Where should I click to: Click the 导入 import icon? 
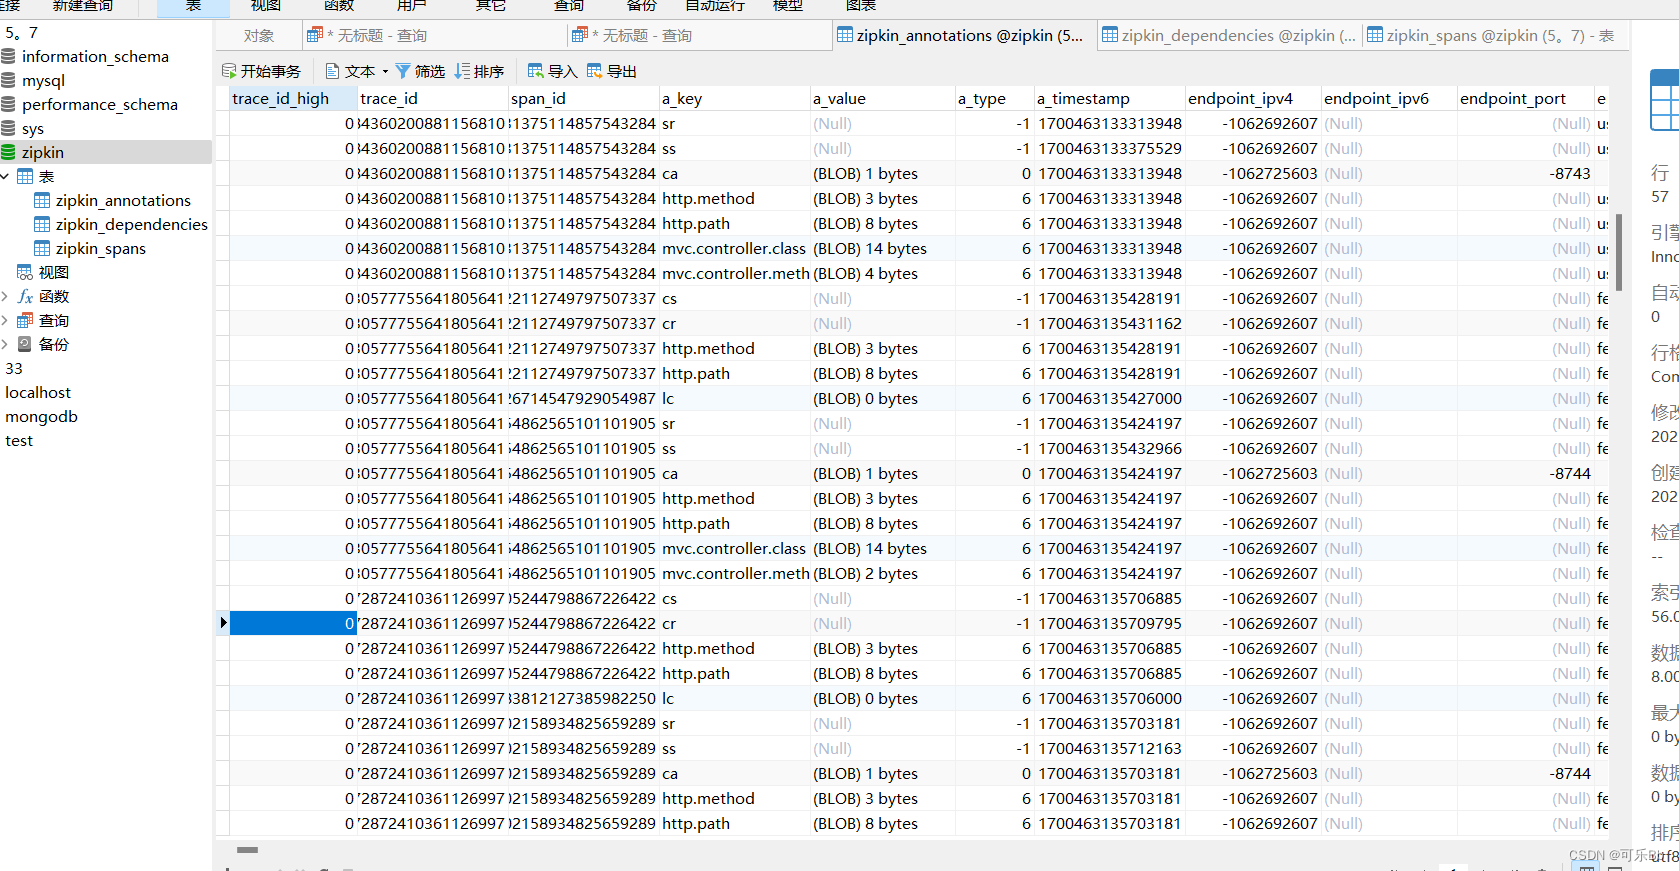(535, 71)
